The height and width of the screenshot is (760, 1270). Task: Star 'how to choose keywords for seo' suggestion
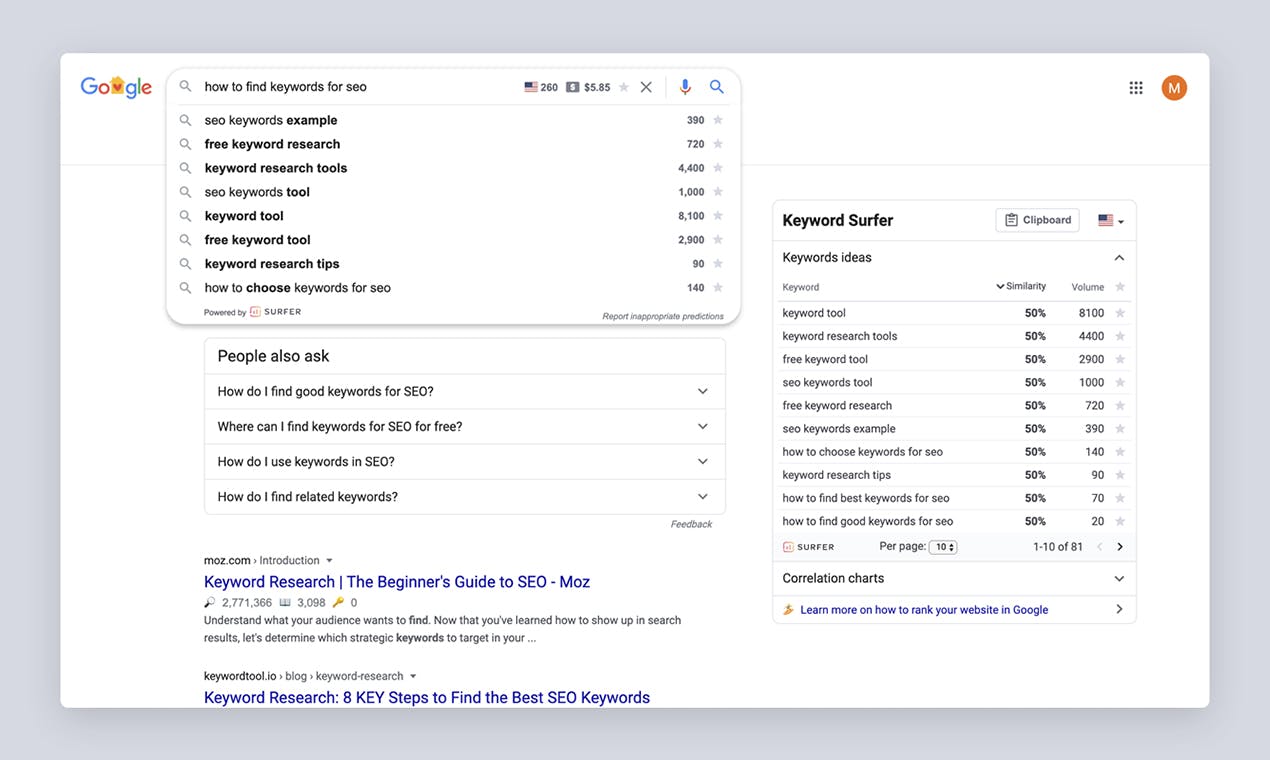718,288
